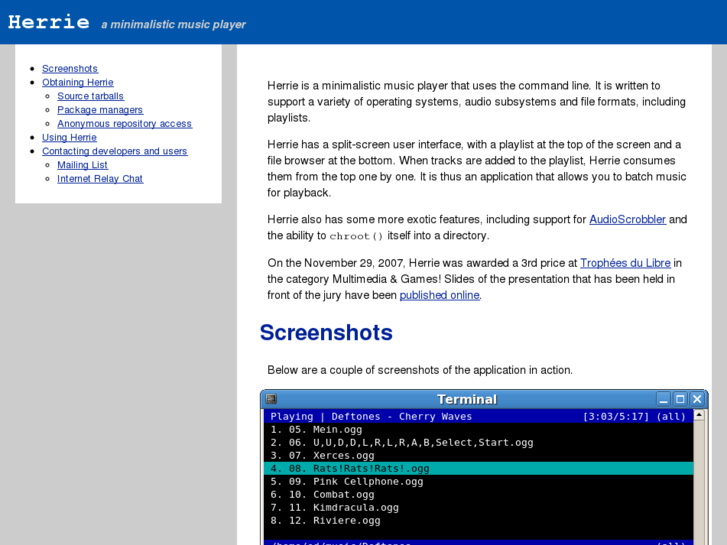Open the published online slides link
This screenshot has height=545, width=727.
point(440,295)
